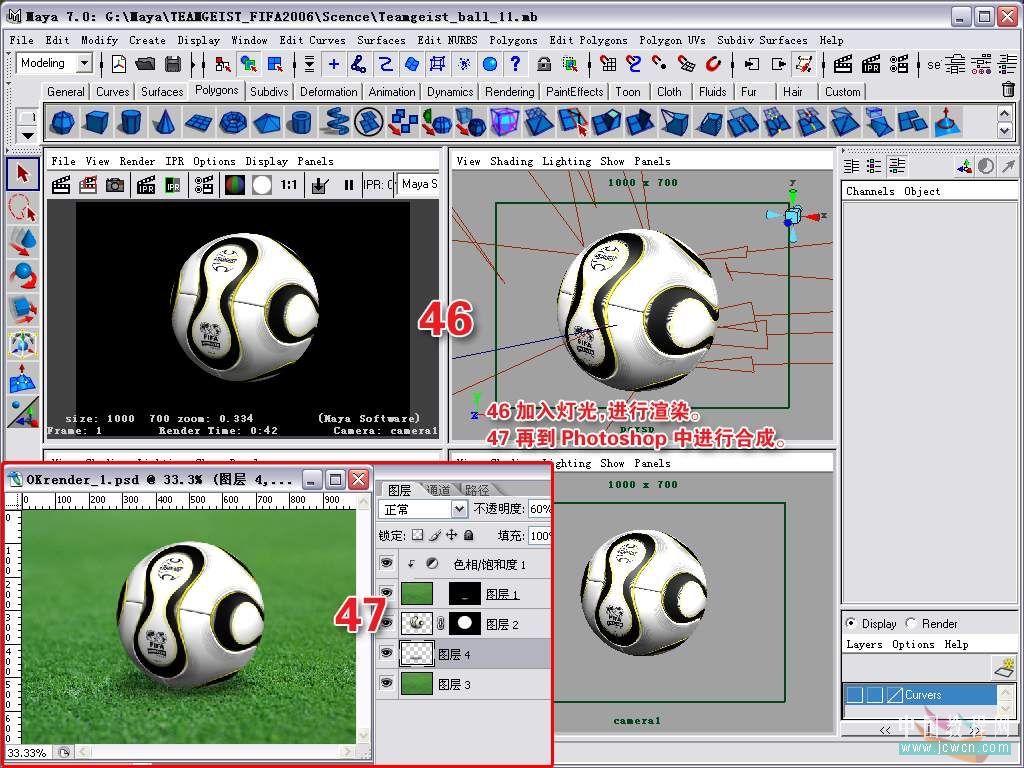This screenshot has width=1024, height=768.
Task: Hide the 色相/饱和度 1 adjustment layer
Action: [x=387, y=562]
